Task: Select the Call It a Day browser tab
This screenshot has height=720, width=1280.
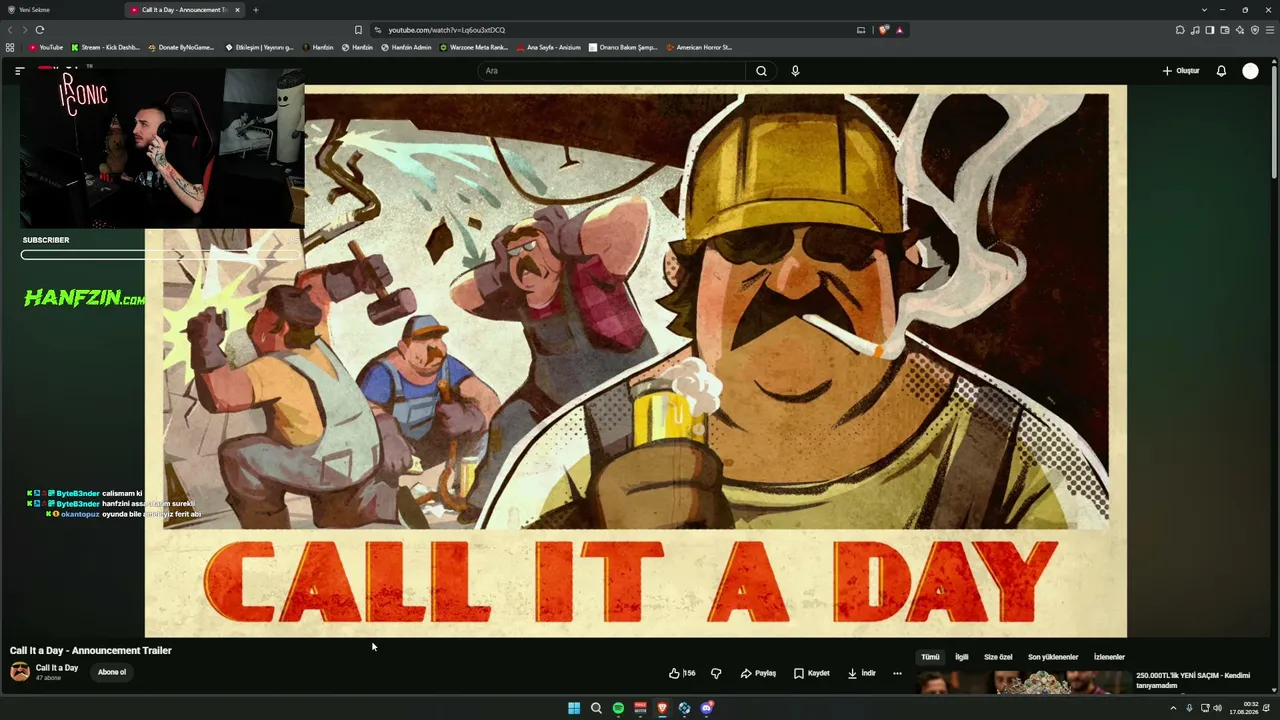Action: pos(185,10)
